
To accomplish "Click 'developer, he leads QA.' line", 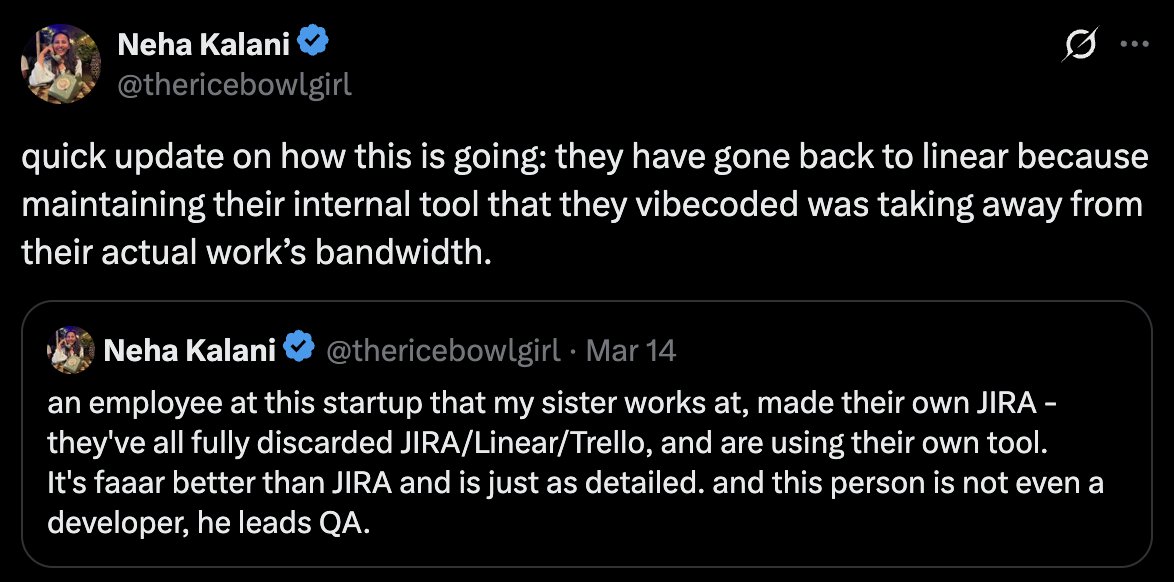I will (208, 524).
